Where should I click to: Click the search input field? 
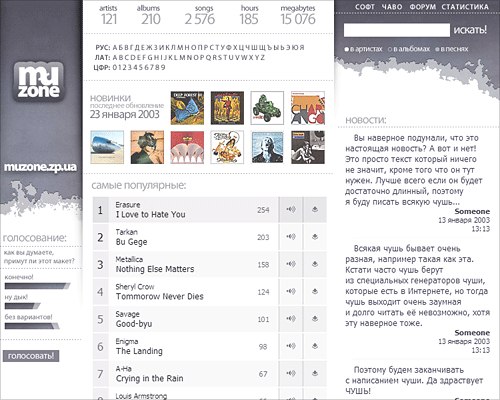397,30
